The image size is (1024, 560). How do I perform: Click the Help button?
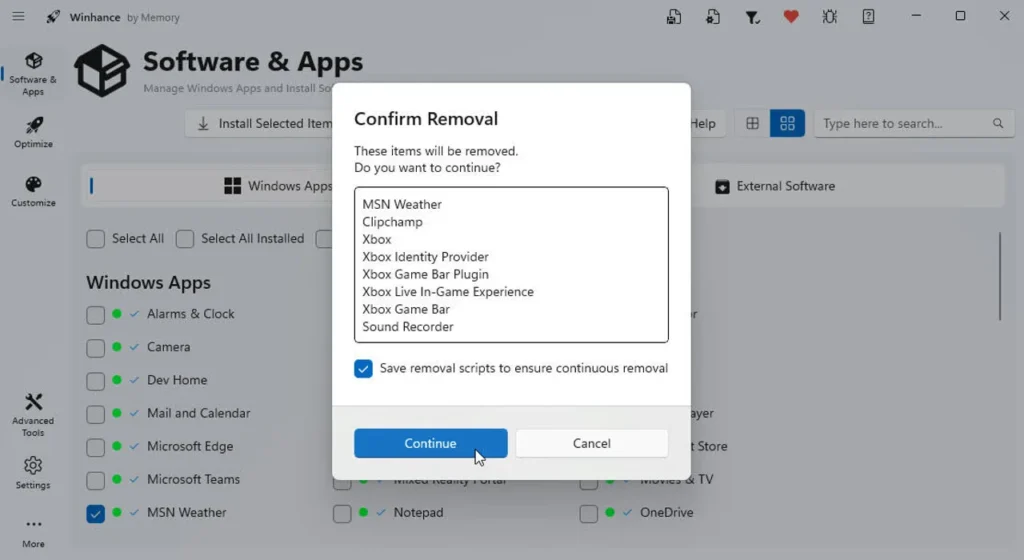(706, 123)
